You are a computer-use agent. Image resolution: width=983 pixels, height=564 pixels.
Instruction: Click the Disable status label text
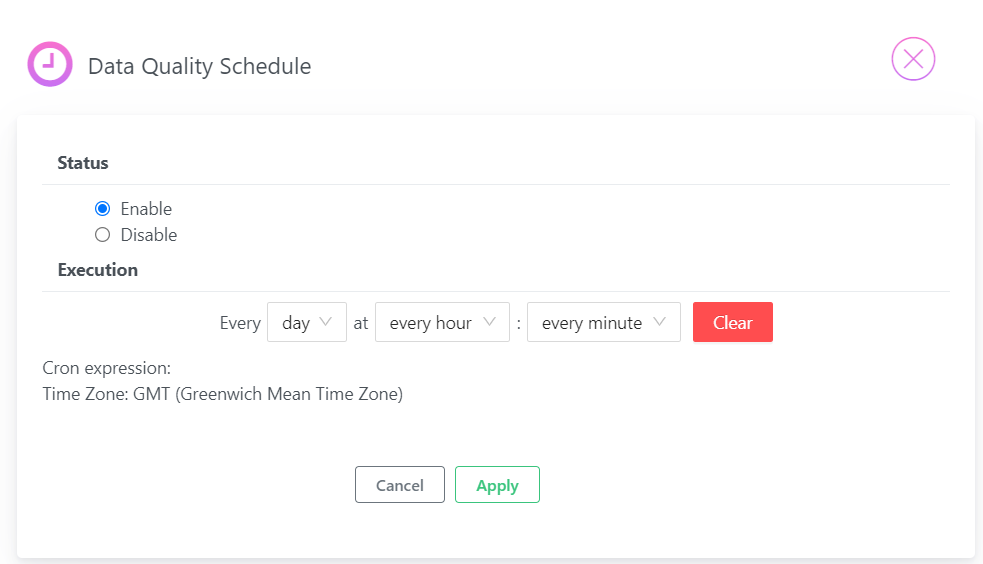click(x=149, y=234)
